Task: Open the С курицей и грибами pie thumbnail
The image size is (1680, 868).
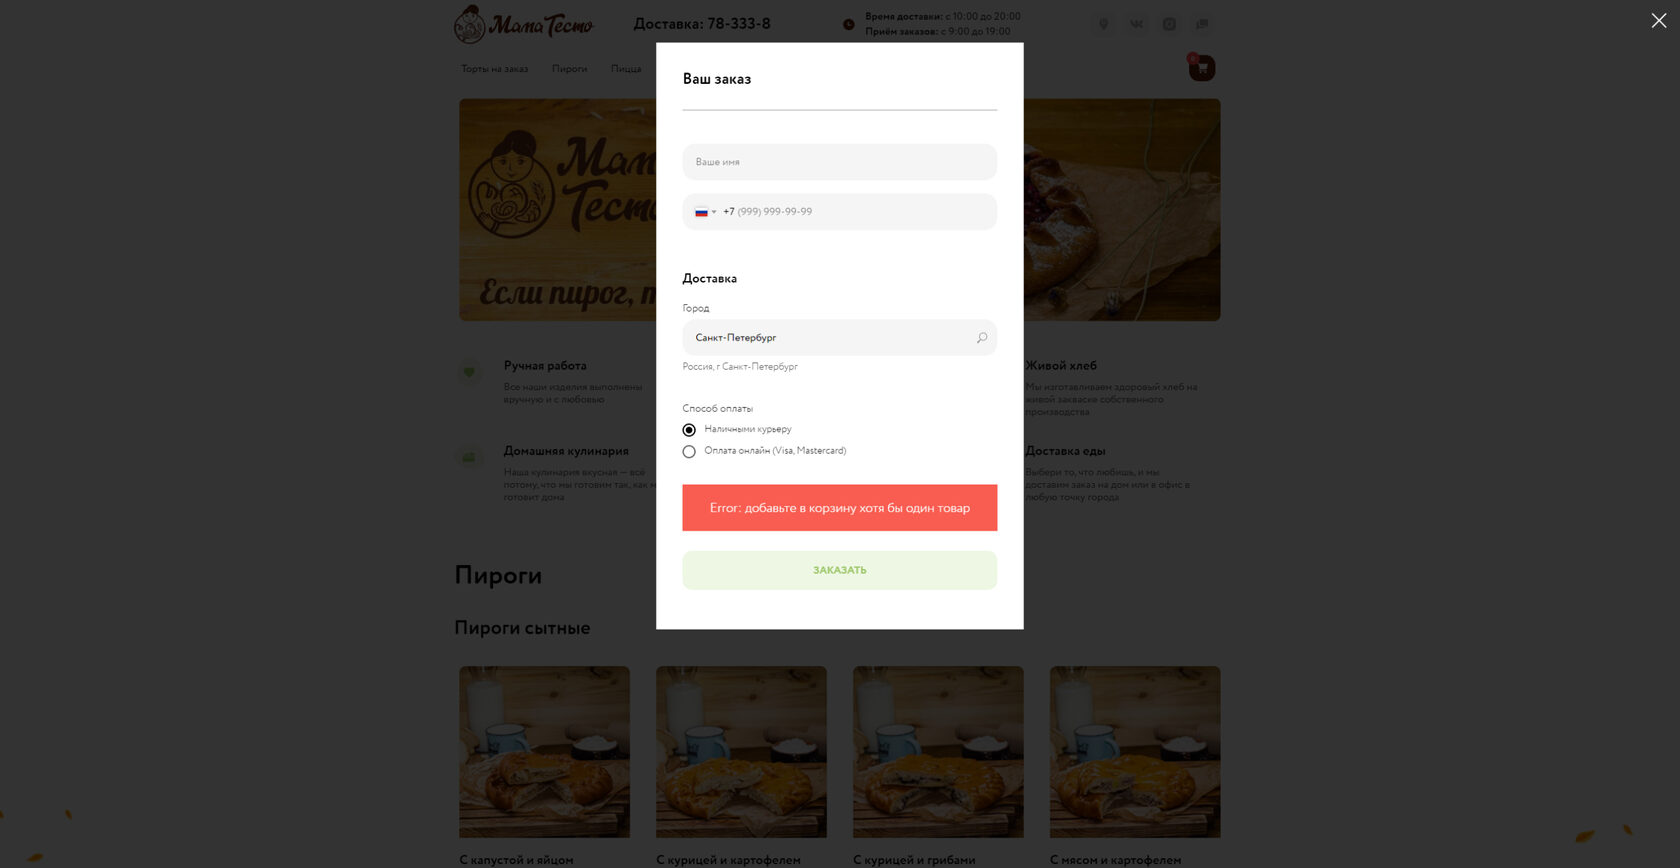Action: (938, 752)
